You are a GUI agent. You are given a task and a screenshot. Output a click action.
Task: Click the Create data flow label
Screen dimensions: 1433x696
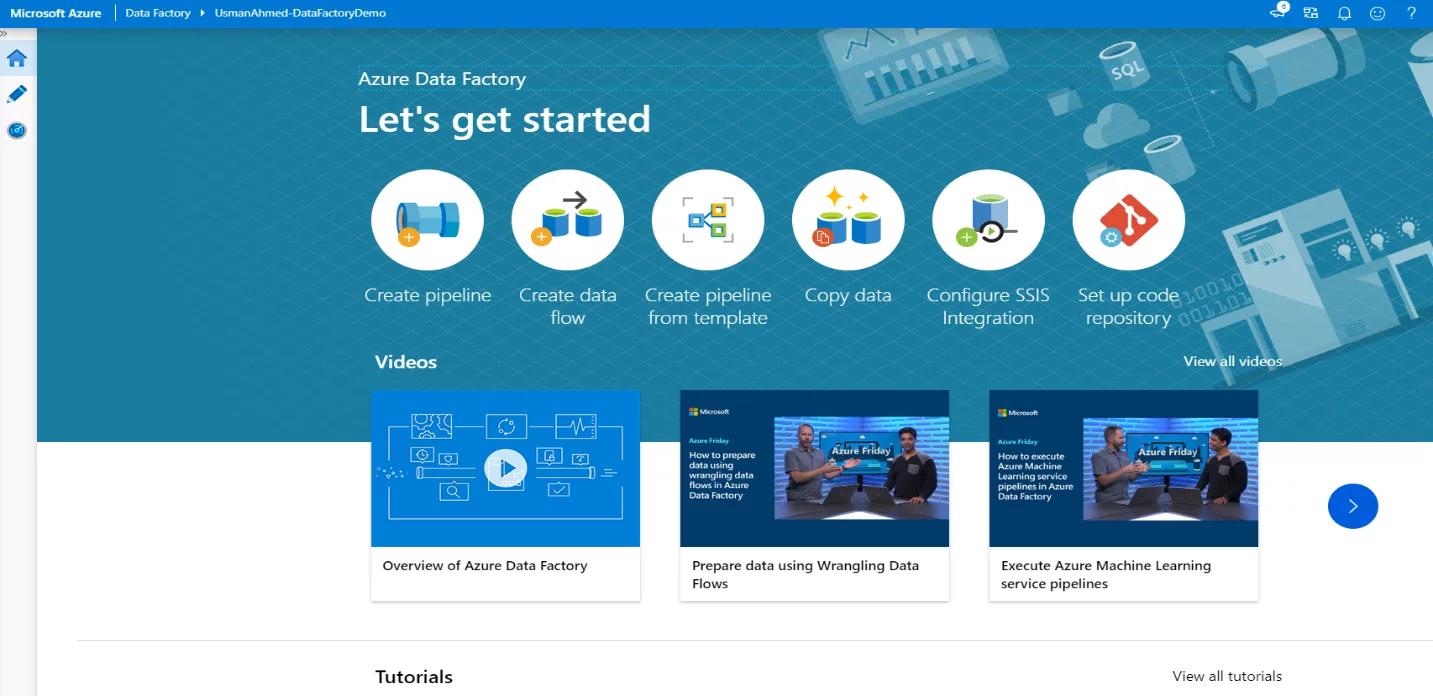click(x=568, y=306)
